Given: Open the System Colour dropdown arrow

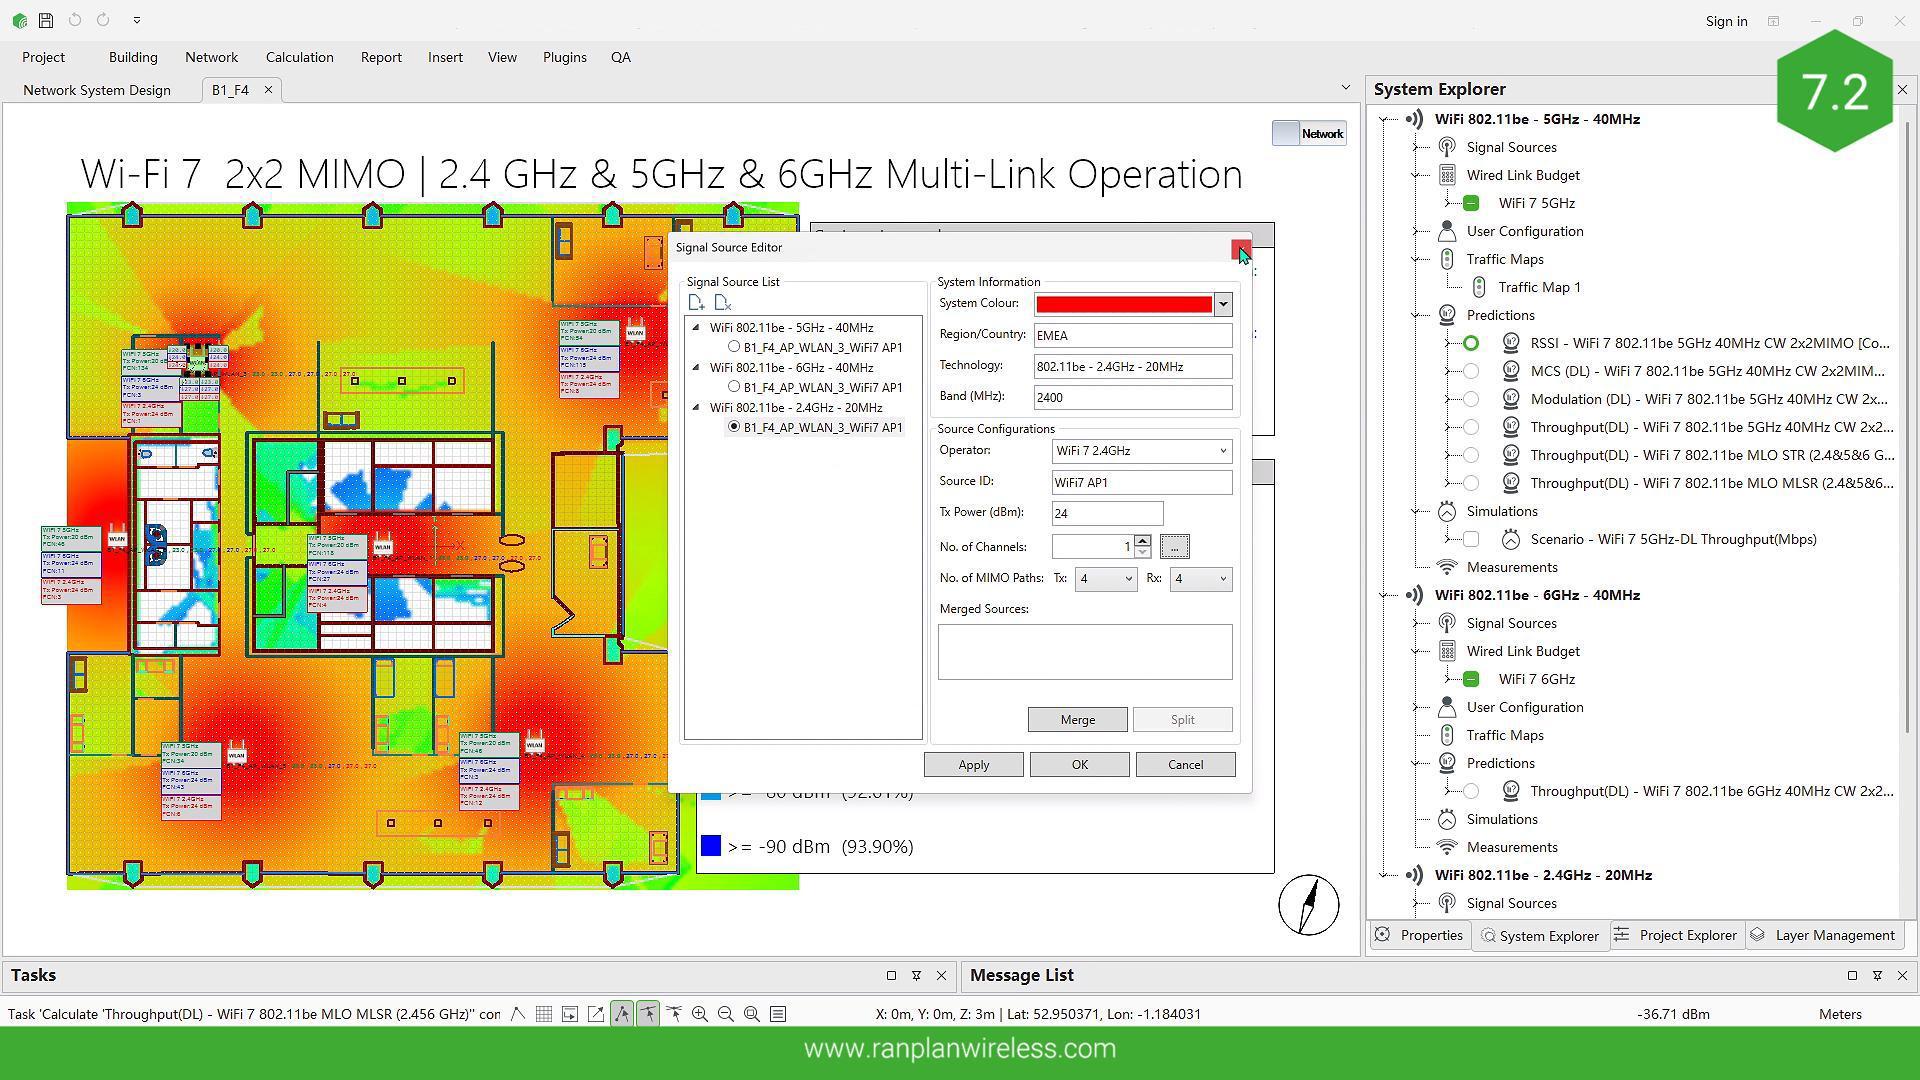Looking at the screenshot, I should tap(1223, 304).
